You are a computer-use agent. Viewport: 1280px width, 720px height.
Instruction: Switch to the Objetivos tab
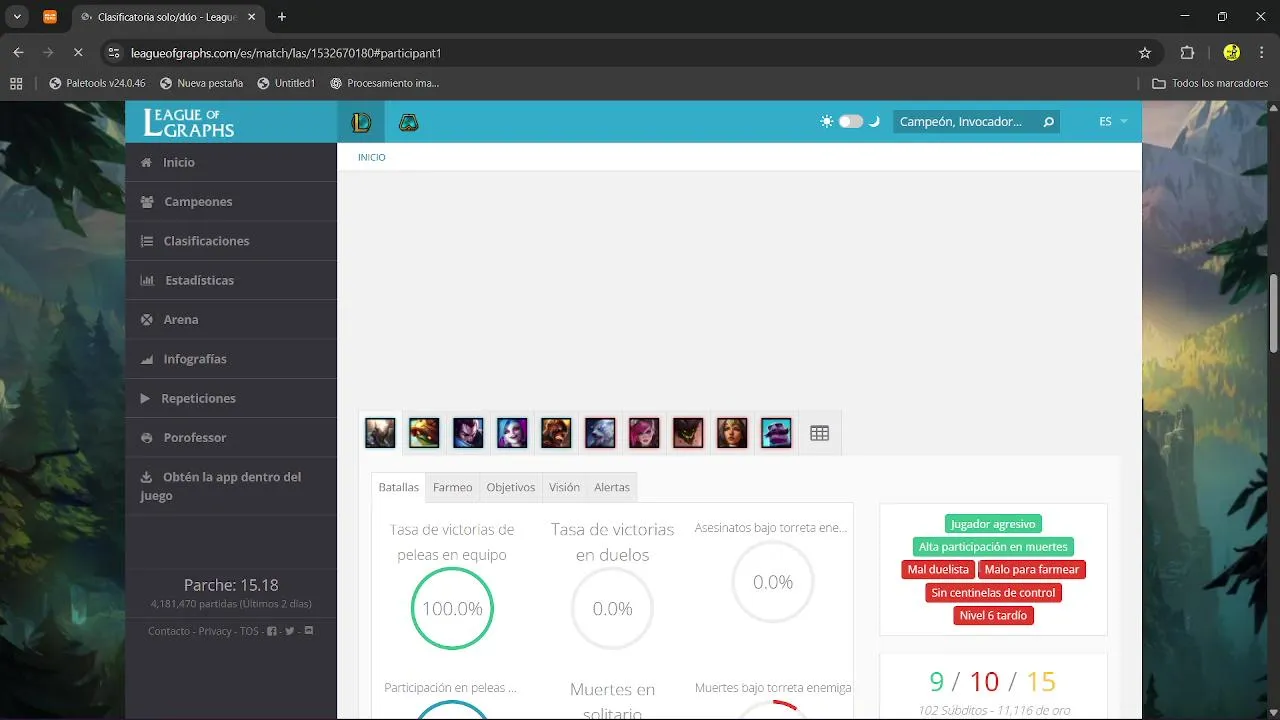coord(511,487)
